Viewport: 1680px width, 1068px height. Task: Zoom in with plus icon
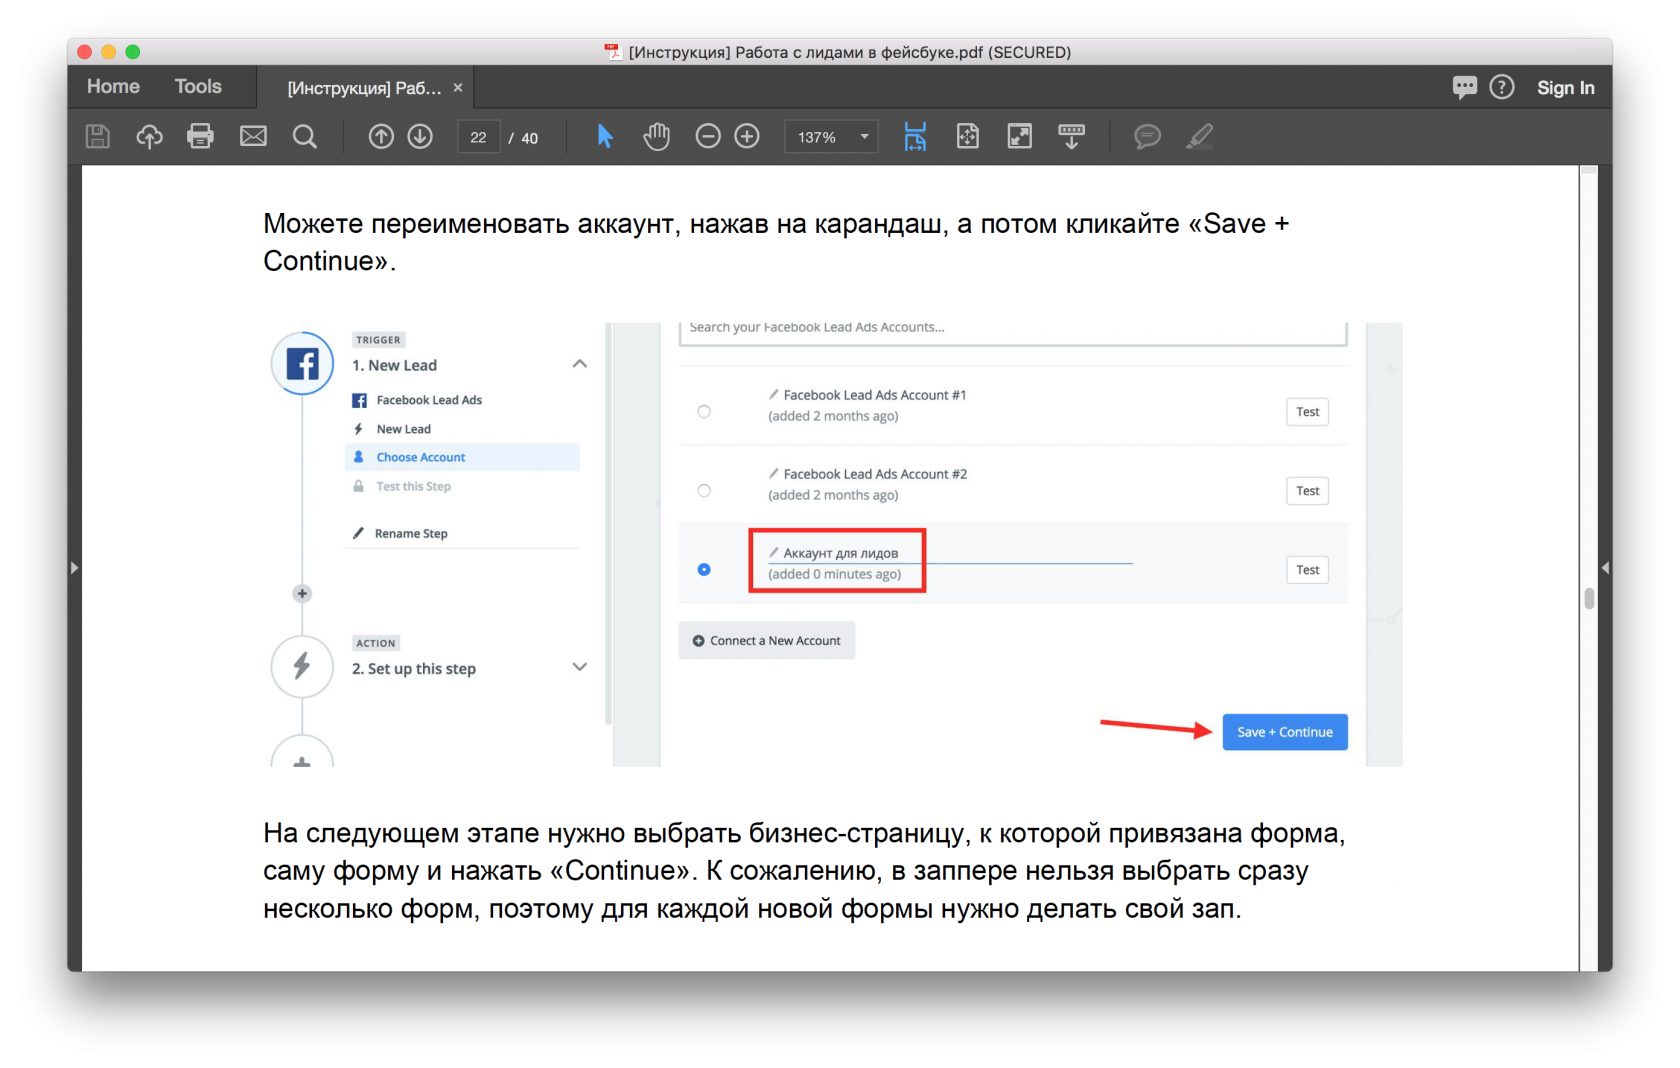tap(747, 137)
